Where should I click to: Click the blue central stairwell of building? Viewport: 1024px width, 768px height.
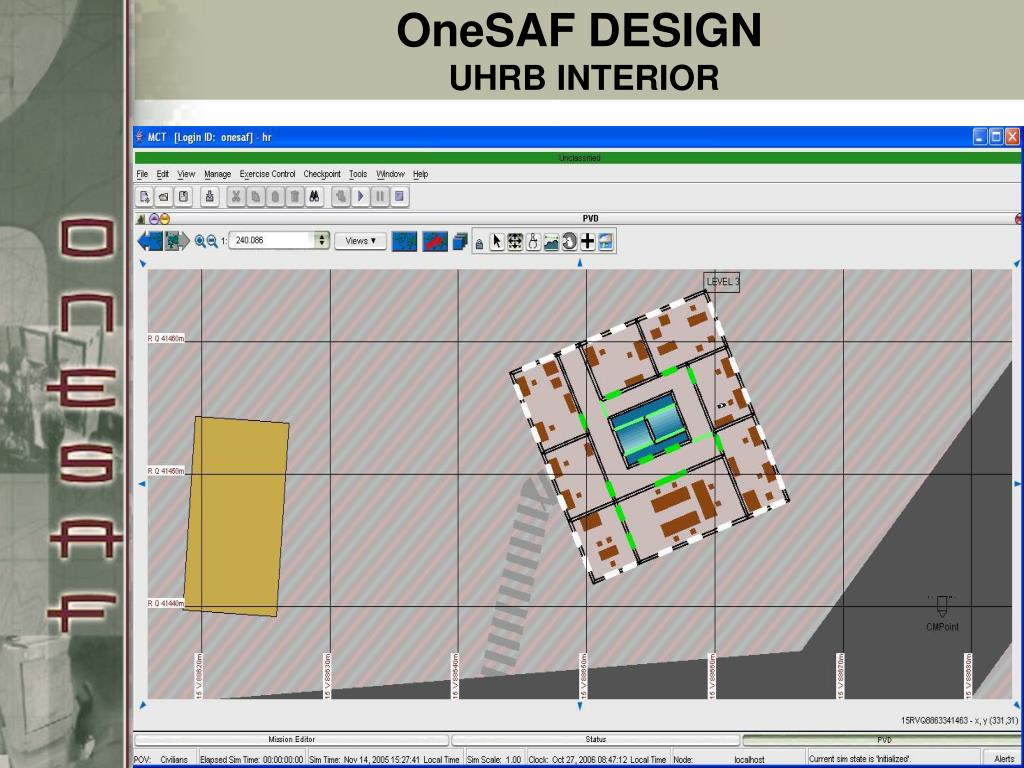[x=649, y=430]
